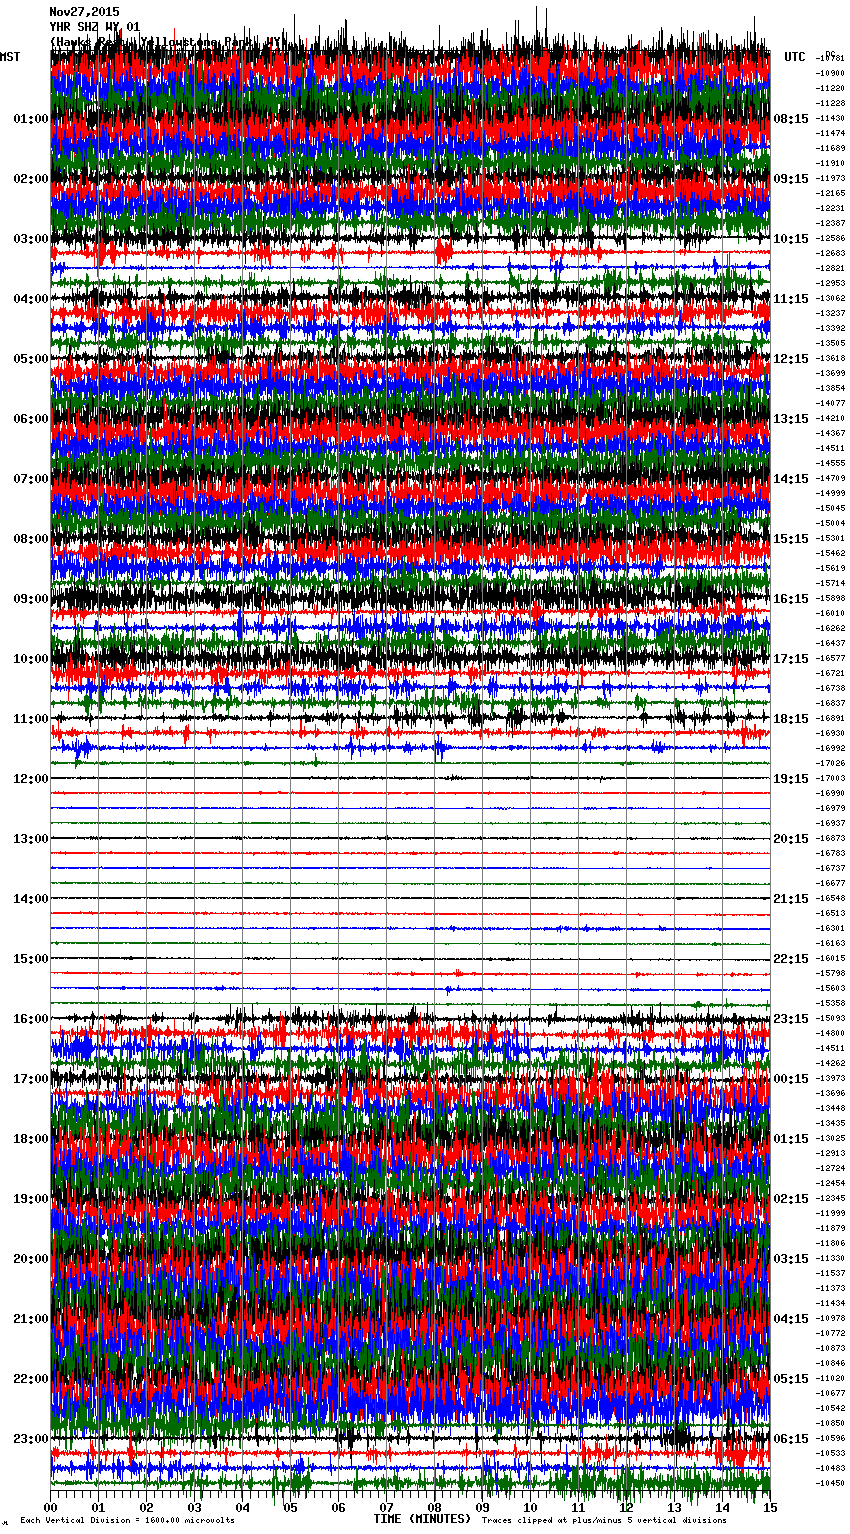The height and width of the screenshot is (1534, 850).
Task: Click the offset value "-11330"
Action: point(831,1259)
